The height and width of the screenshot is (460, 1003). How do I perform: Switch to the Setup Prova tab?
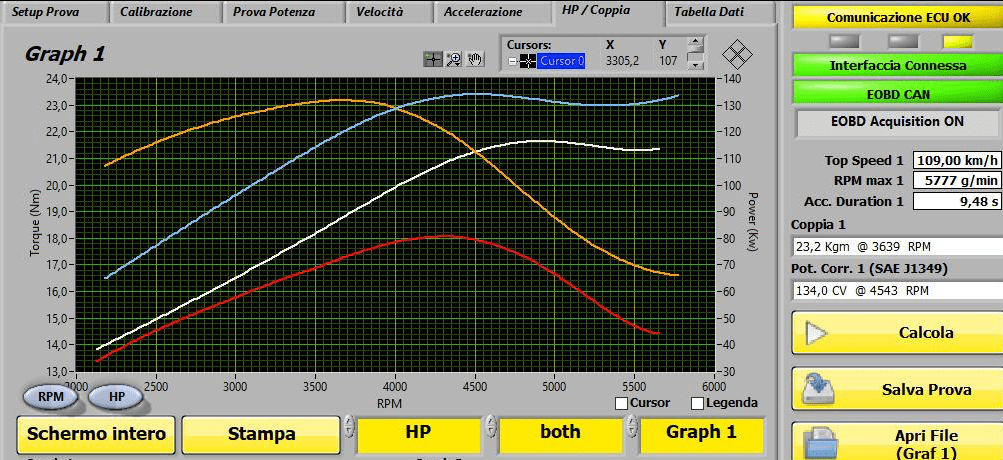point(52,12)
